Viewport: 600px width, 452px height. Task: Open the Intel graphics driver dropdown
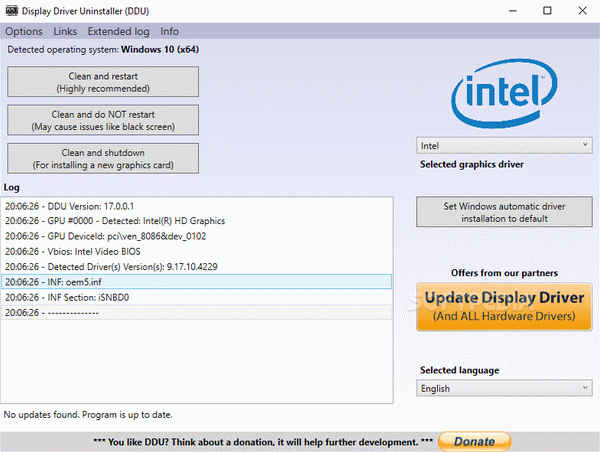tap(504, 146)
